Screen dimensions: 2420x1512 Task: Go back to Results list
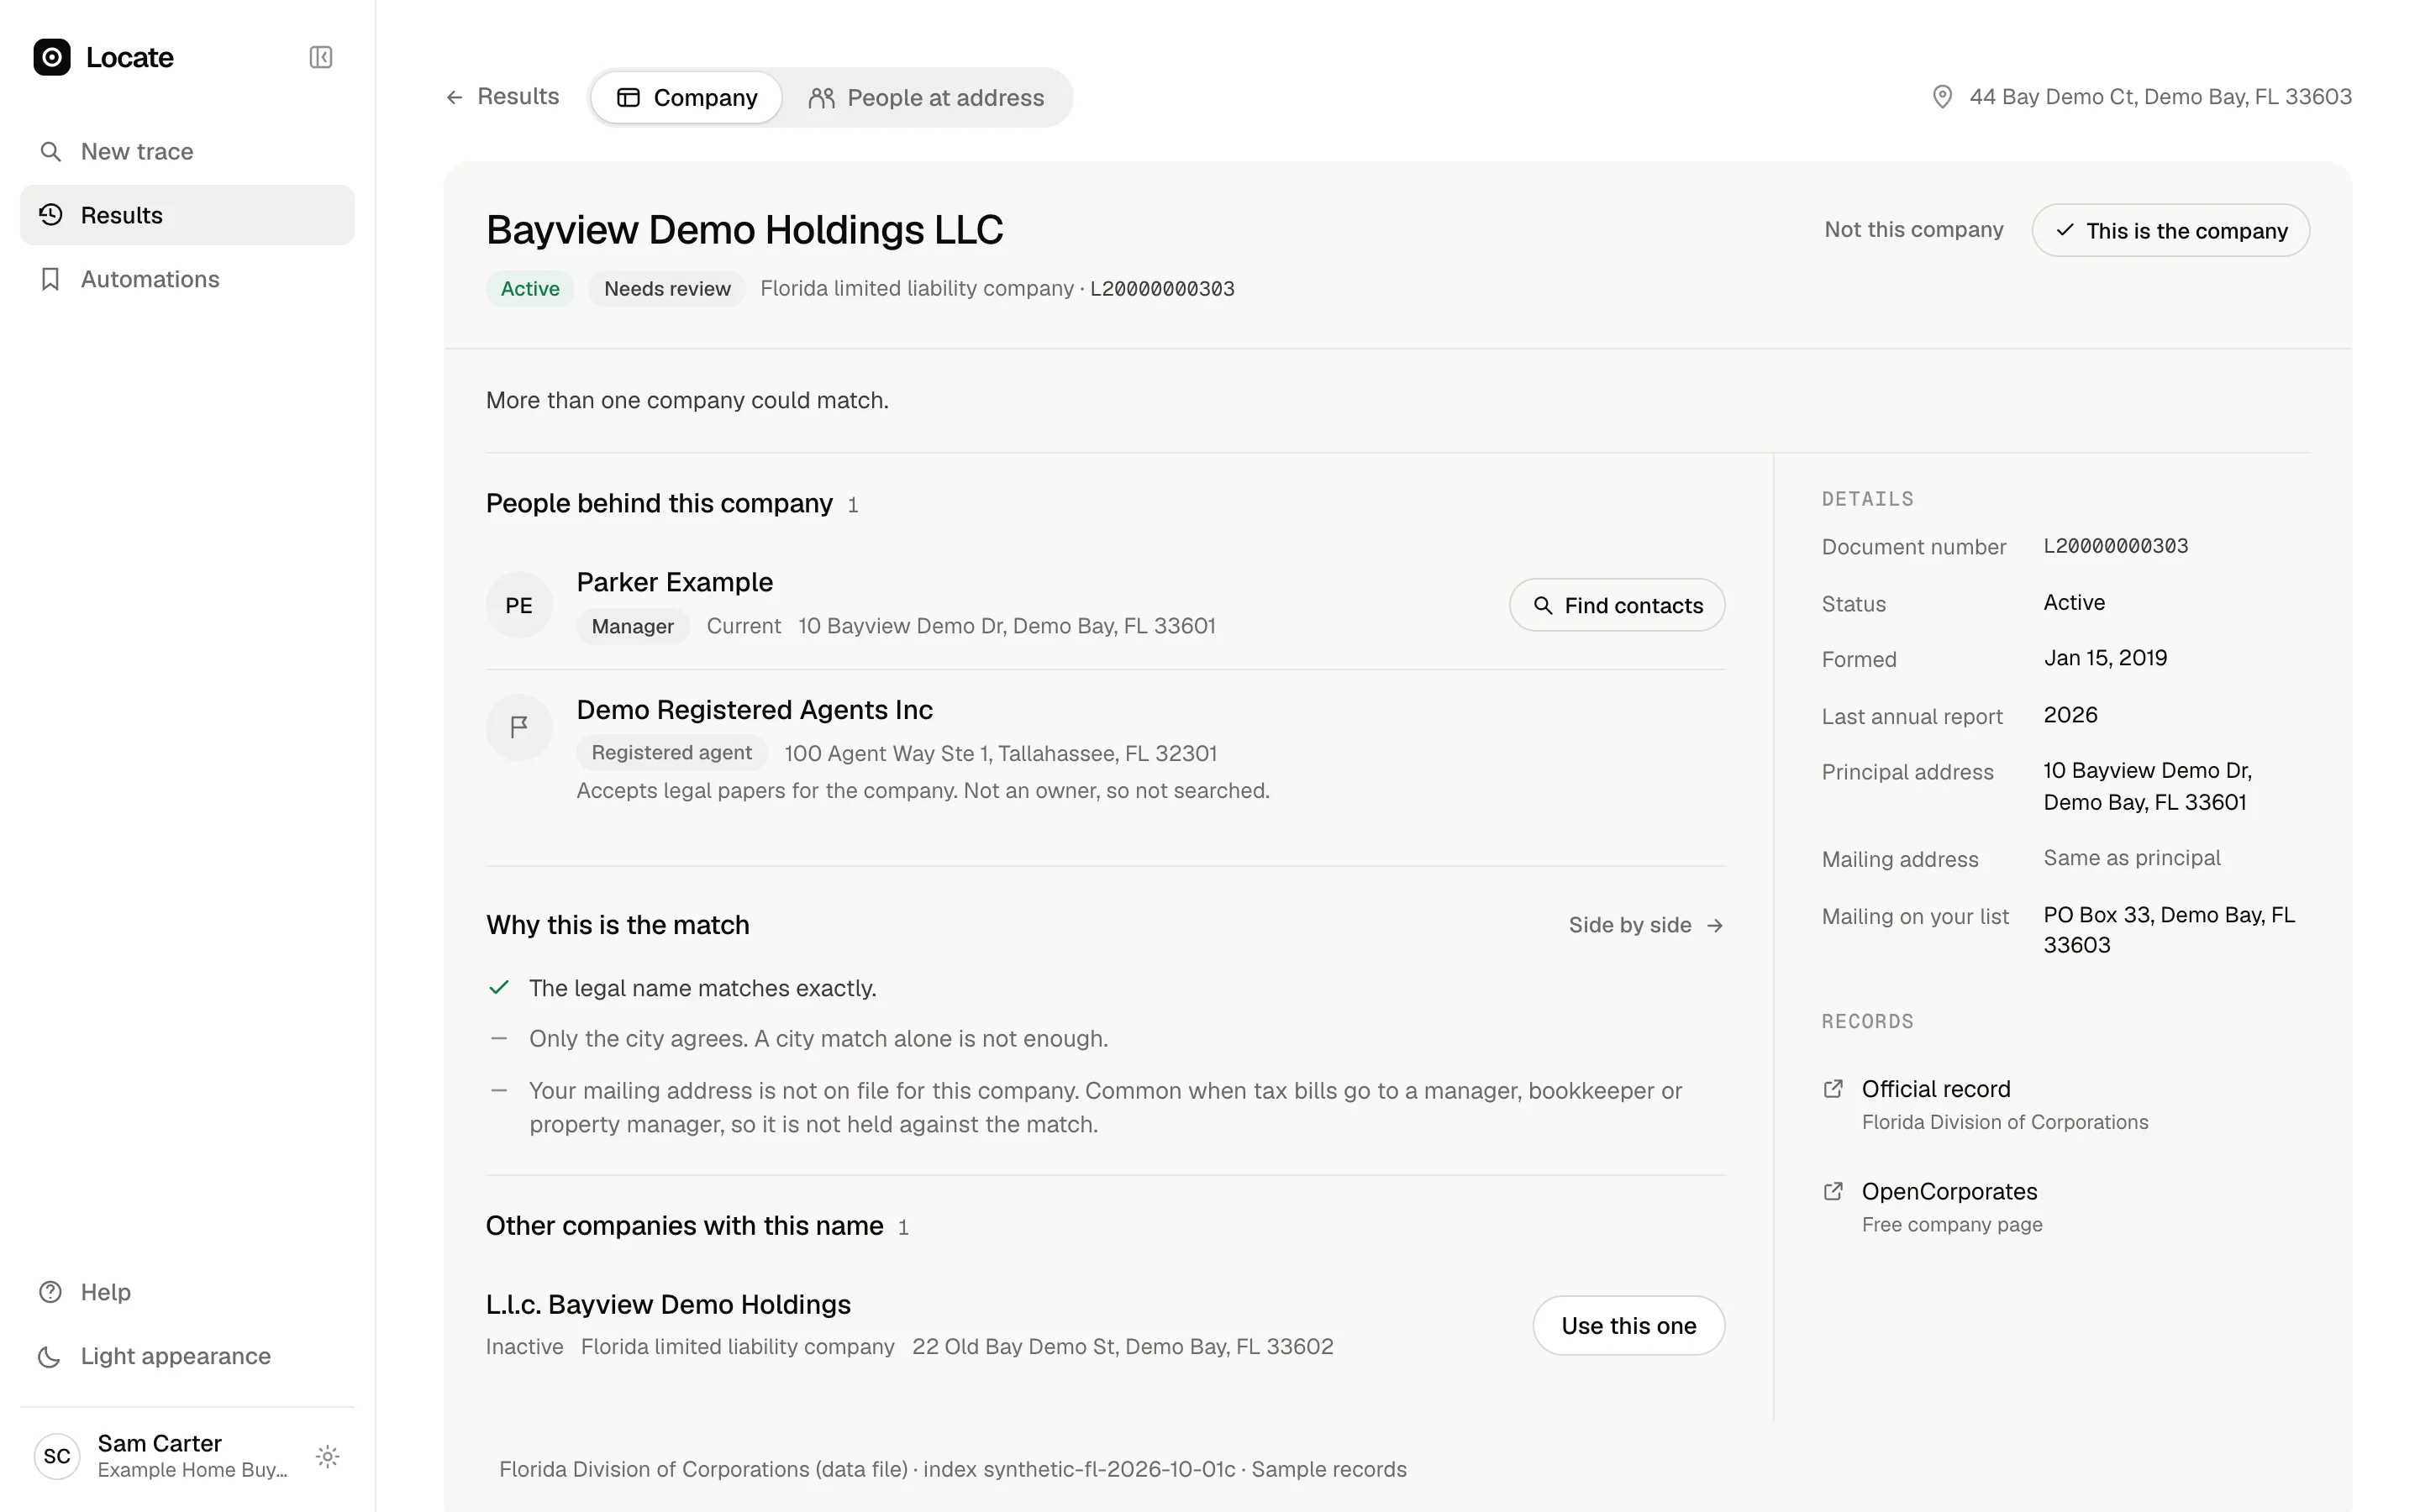502,97
